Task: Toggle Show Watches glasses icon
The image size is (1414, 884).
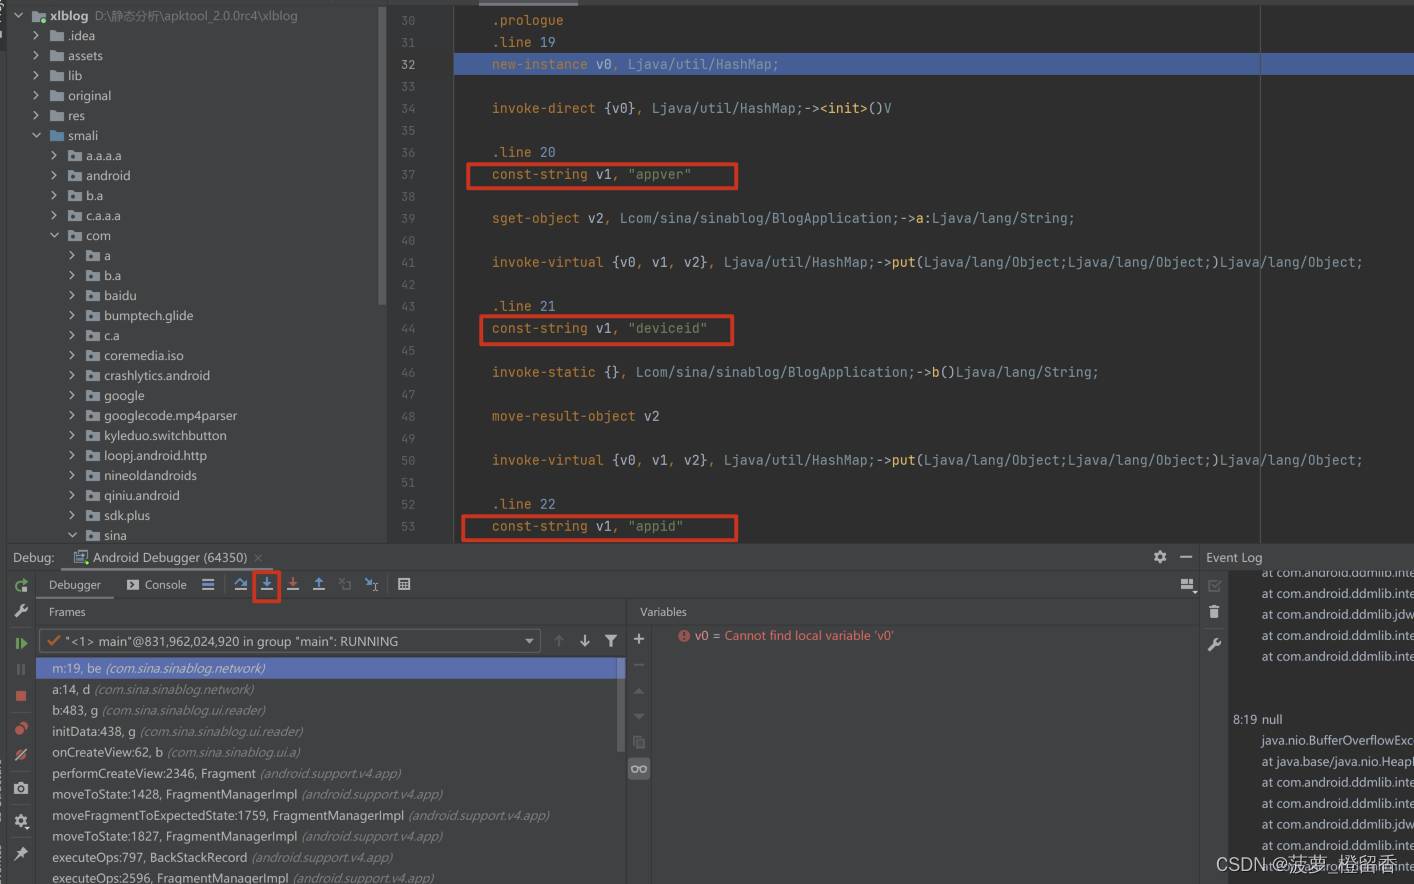Action: tap(639, 768)
